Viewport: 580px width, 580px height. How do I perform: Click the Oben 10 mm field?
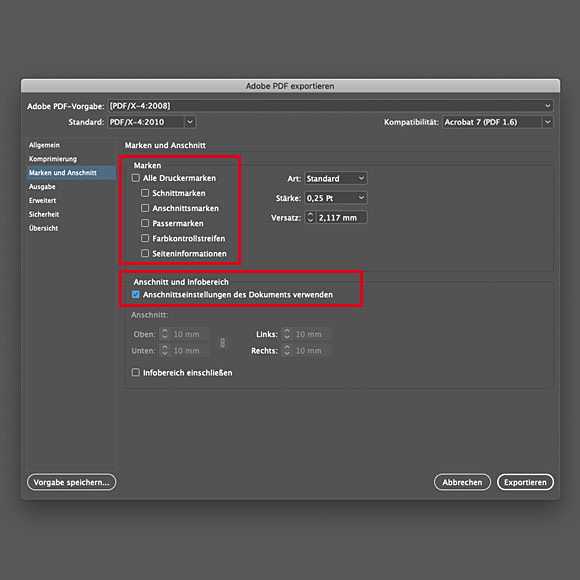(x=190, y=334)
